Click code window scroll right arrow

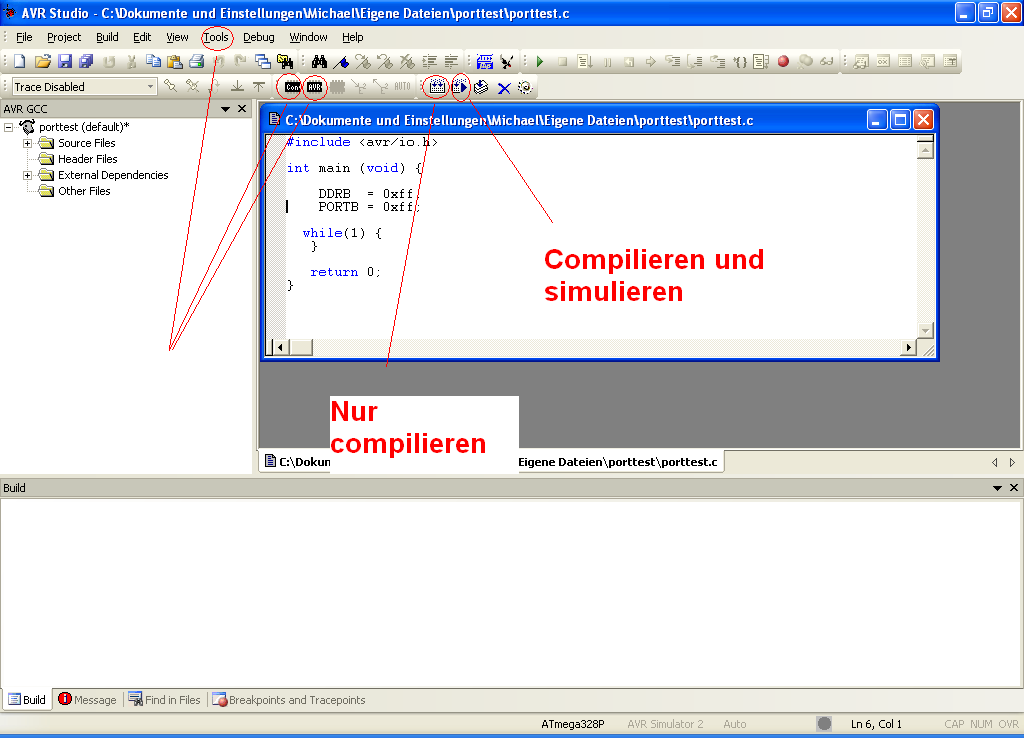[x=908, y=347]
